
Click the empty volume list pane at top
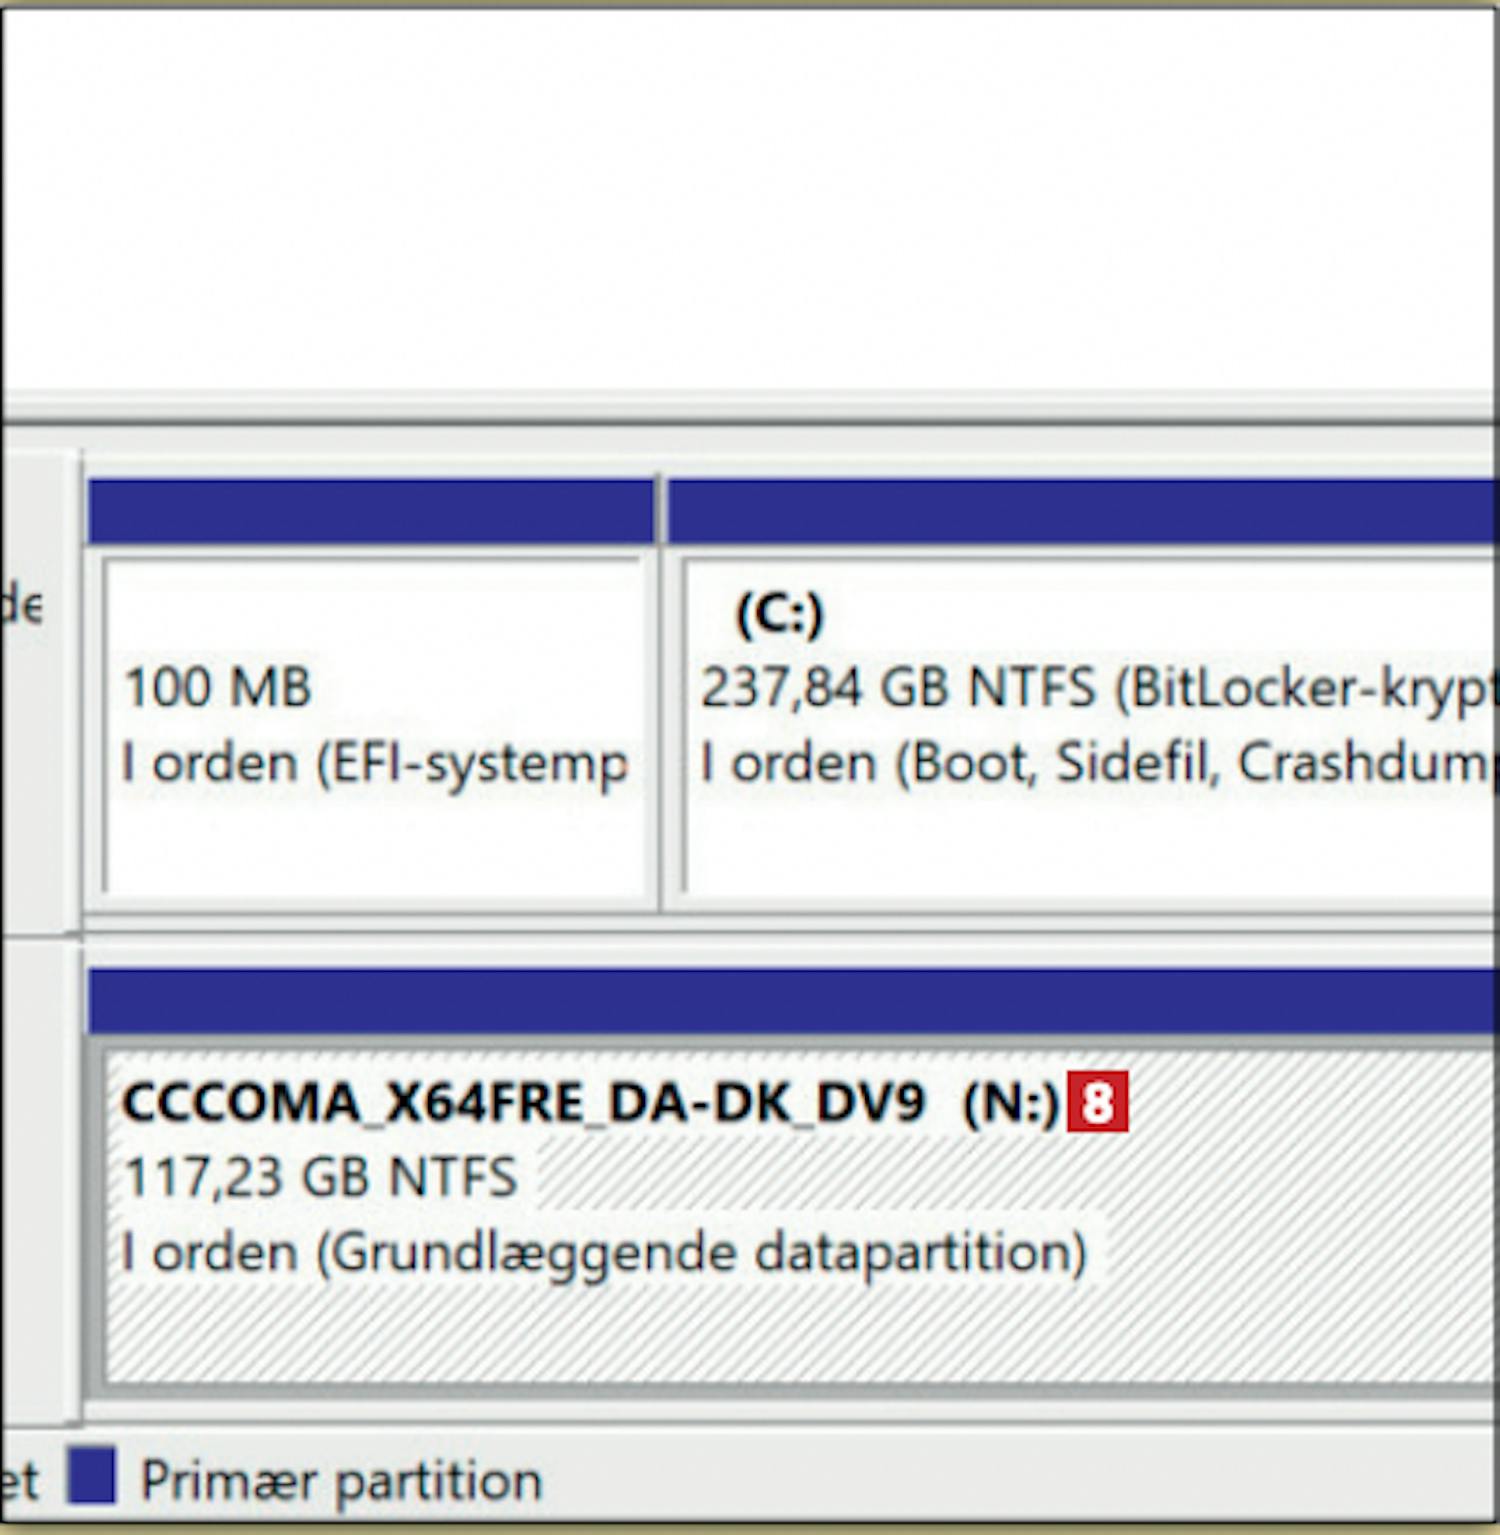[x=750, y=200]
